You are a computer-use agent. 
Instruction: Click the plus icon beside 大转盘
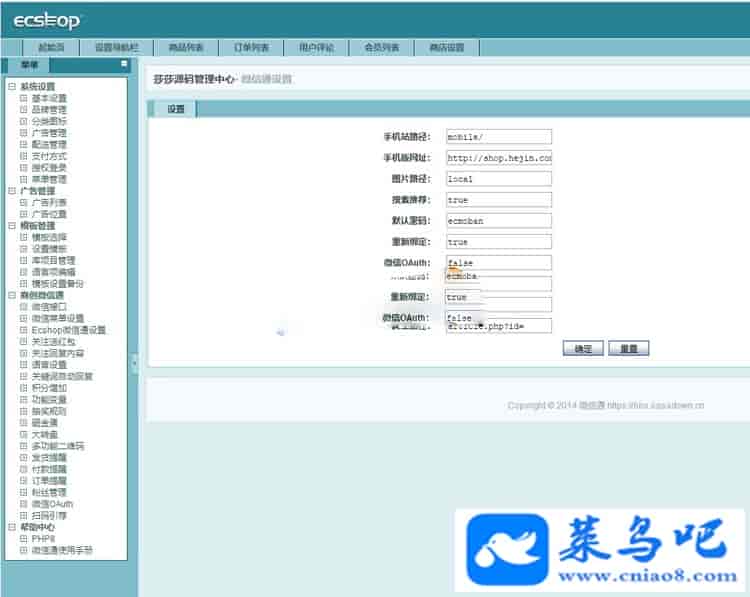[24, 434]
